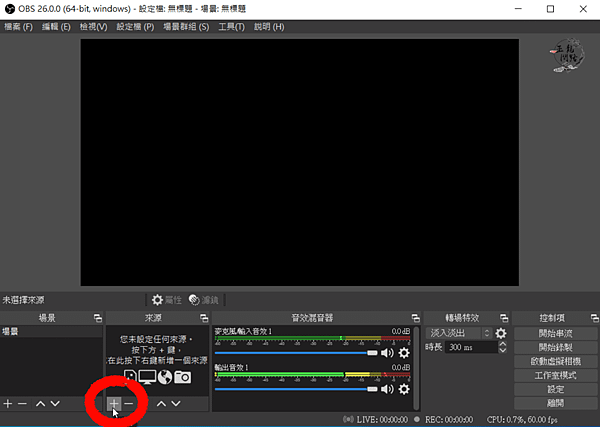Remove selected source with the minus button

[x=129, y=403]
